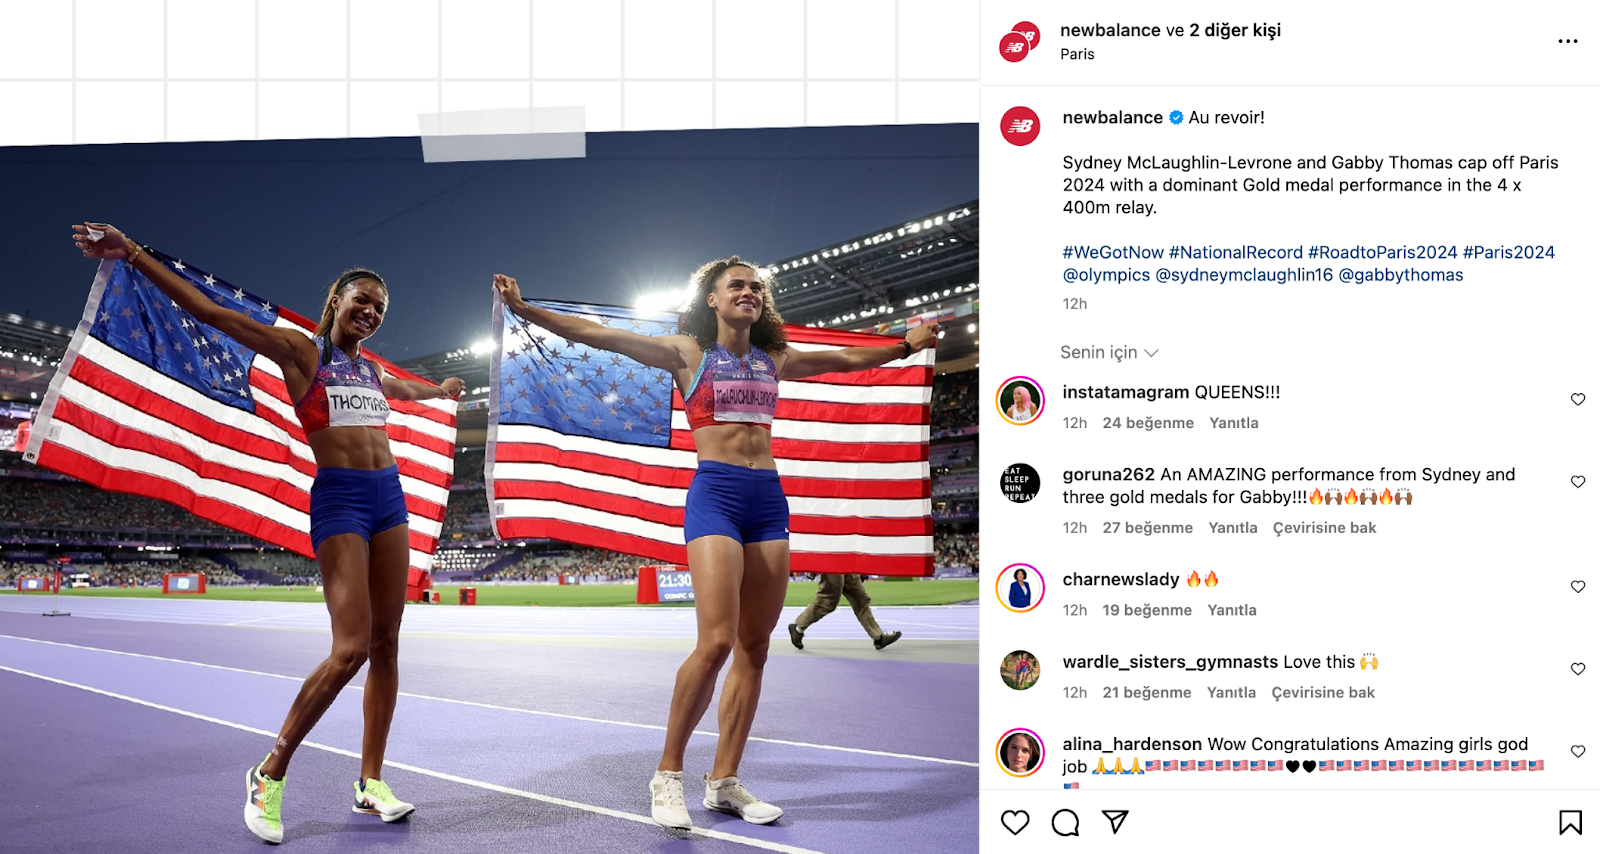Like goruna262's comment with heart
The image size is (1600, 854).
pos(1578,482)
